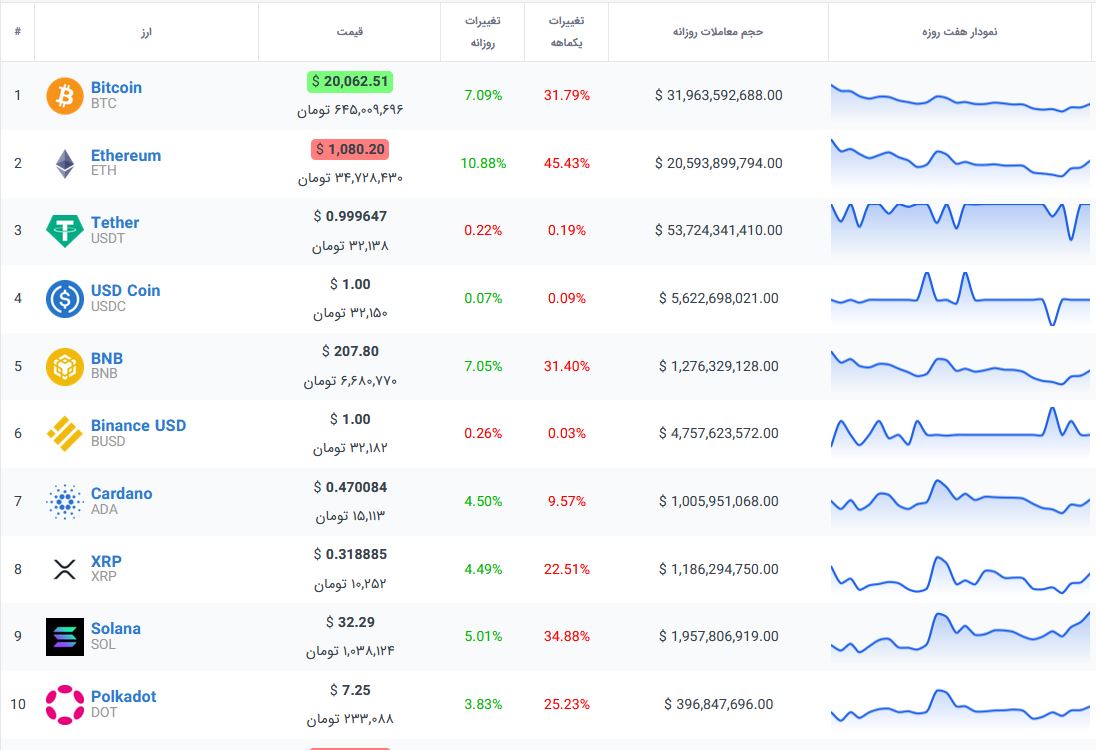View Binance USD seven-day sparkline chart

(x=960, y=431)
